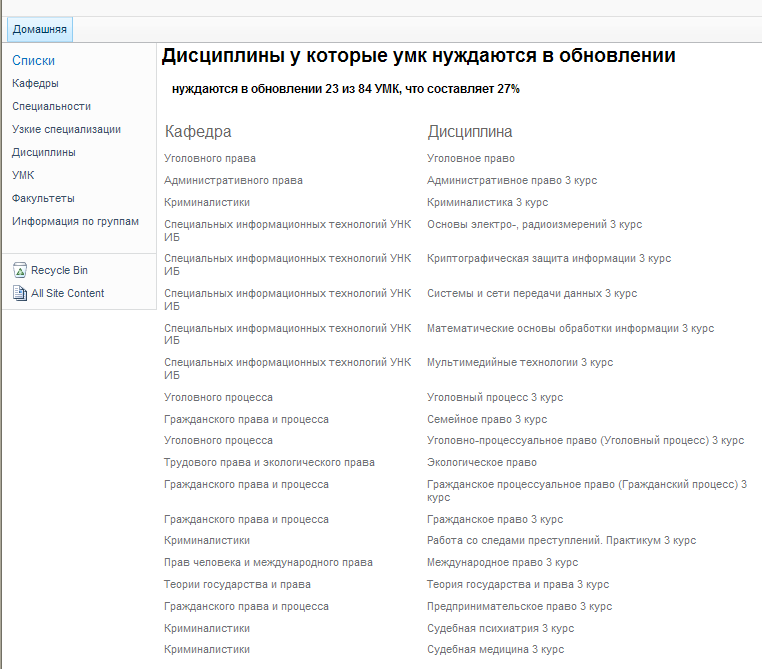Viewport: 762px width, 669px height.
Task: Open the Дисциплины list
Action: pyautogui.click(x=44, y=153)
